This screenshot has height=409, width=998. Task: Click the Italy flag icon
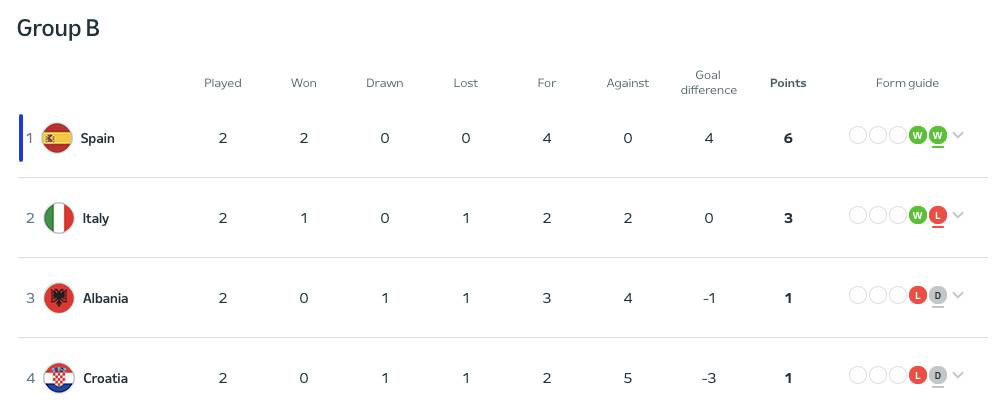[x=59, y=218]
